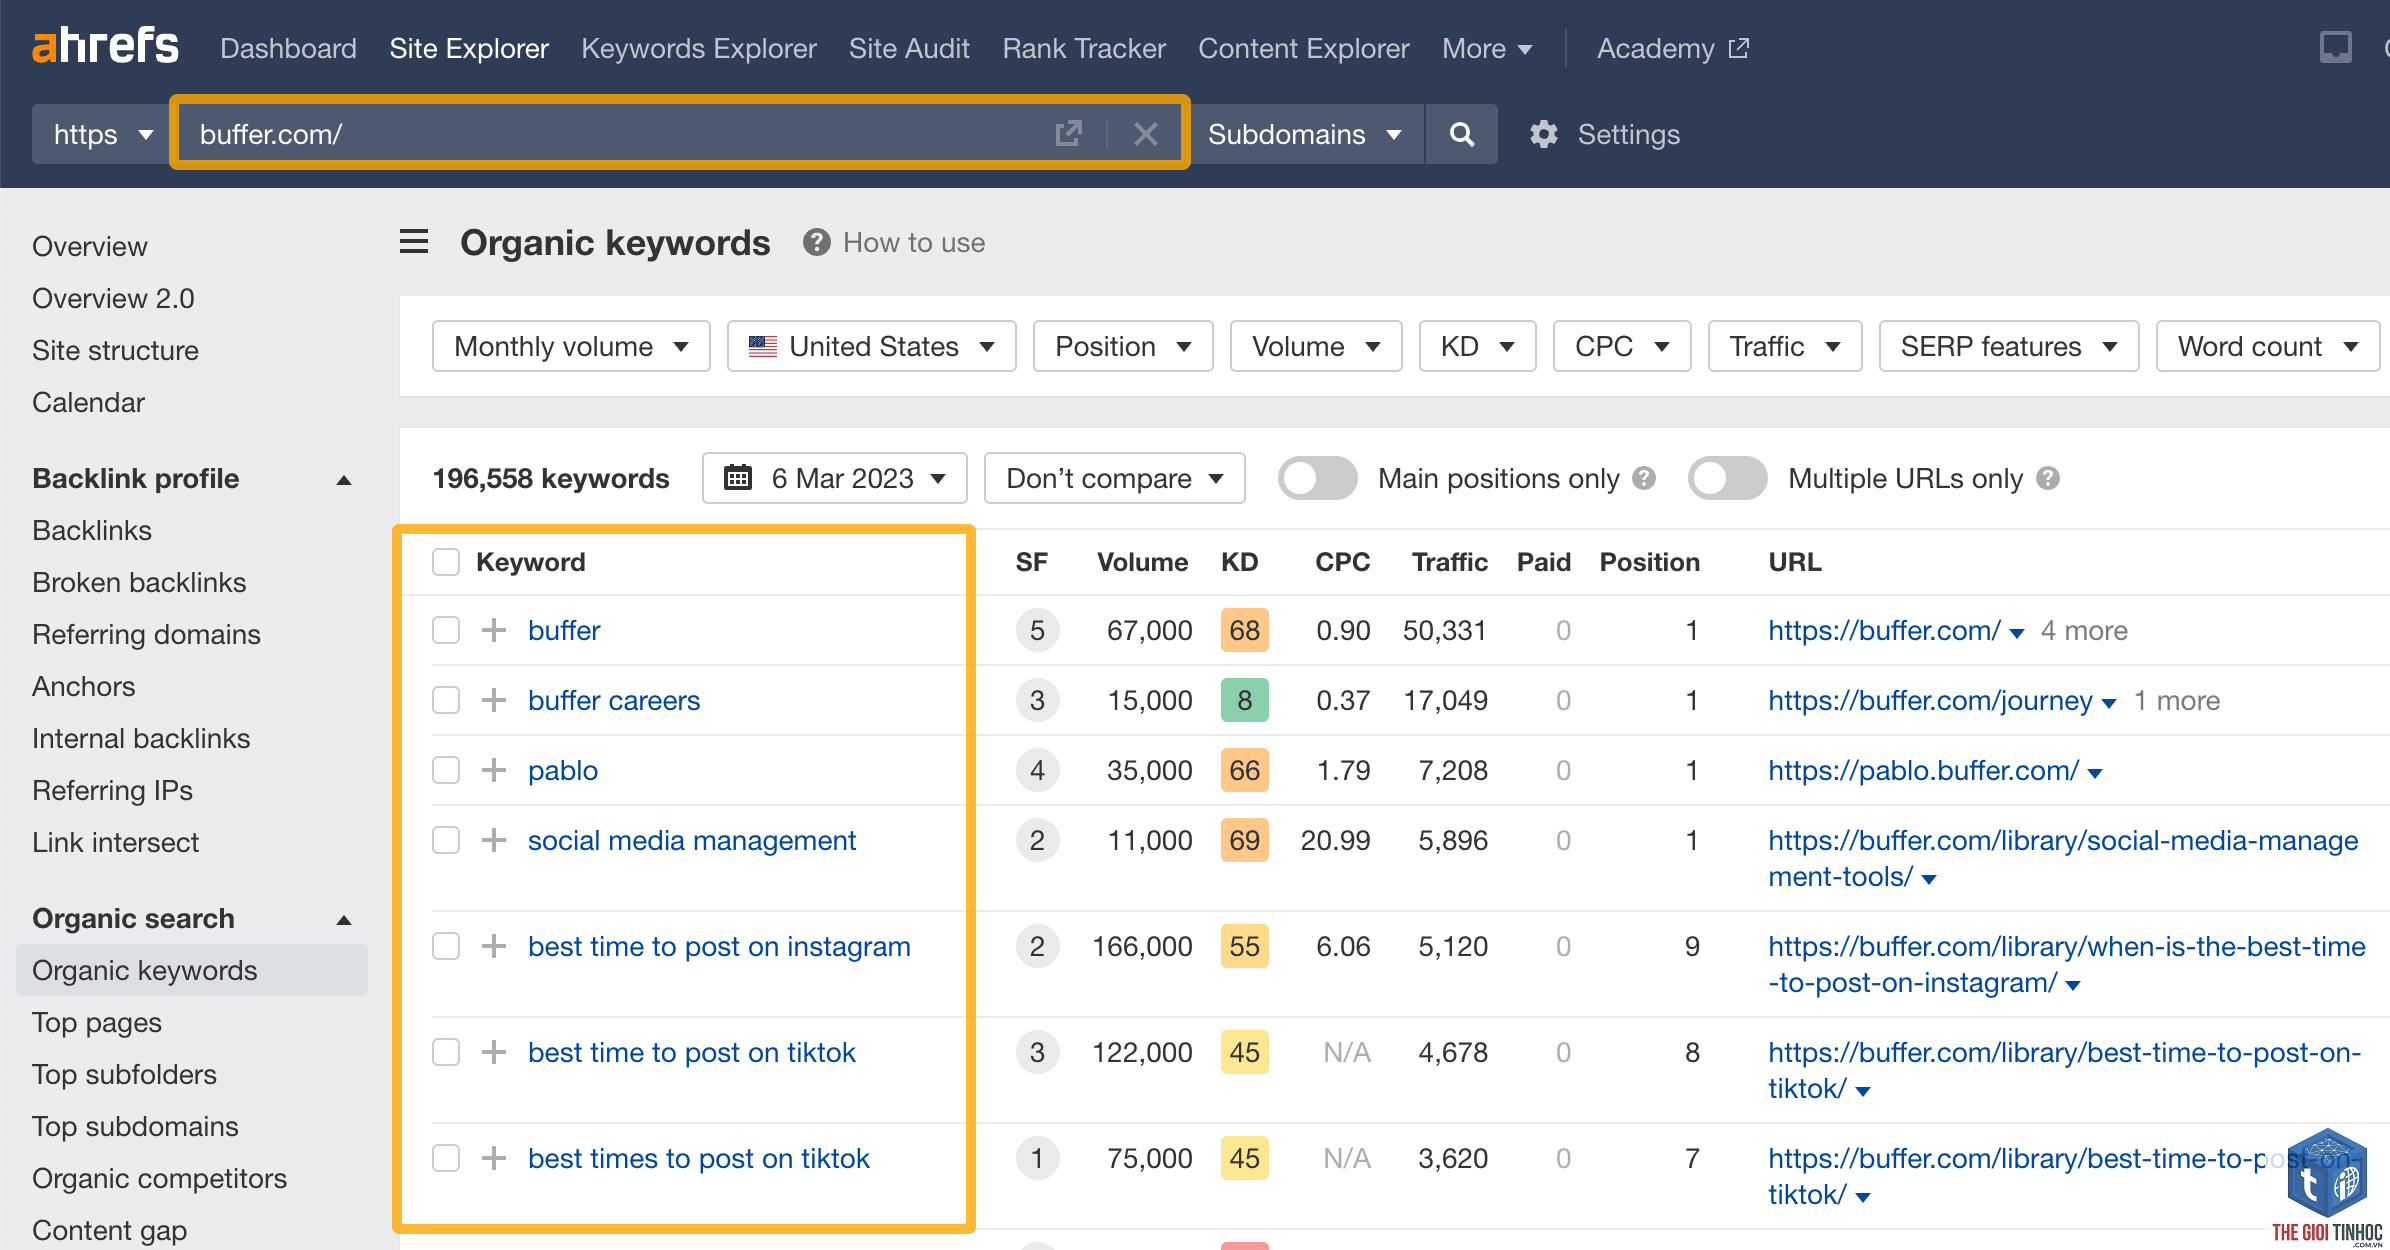Click help icon next to Main positions only
2390x1250 pixels.
coord(1644,478)
